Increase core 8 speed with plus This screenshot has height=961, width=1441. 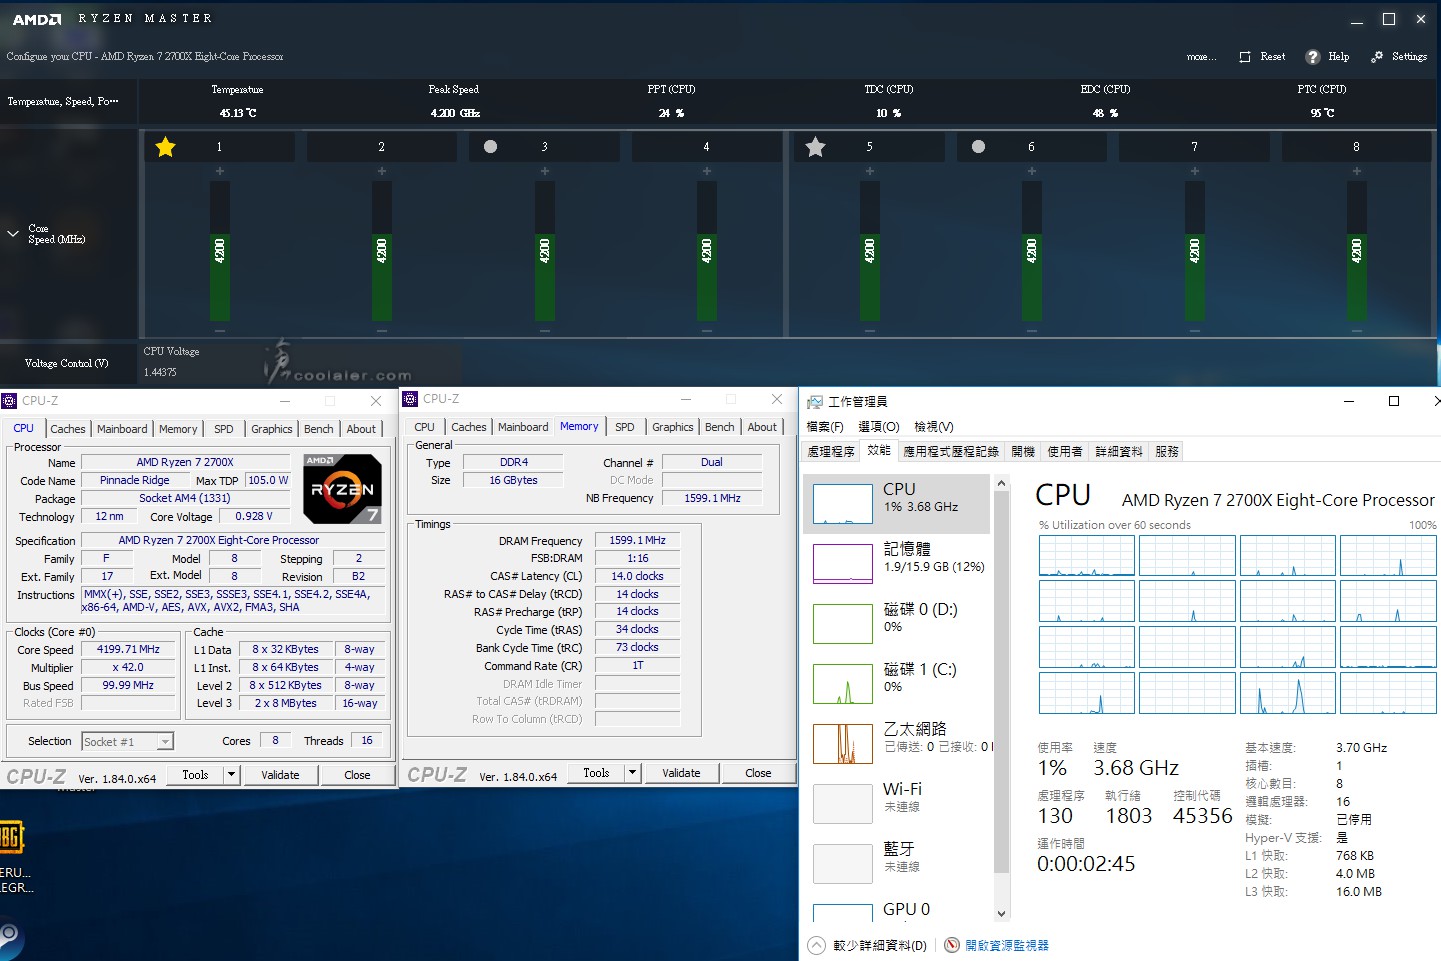(1357, 171)
